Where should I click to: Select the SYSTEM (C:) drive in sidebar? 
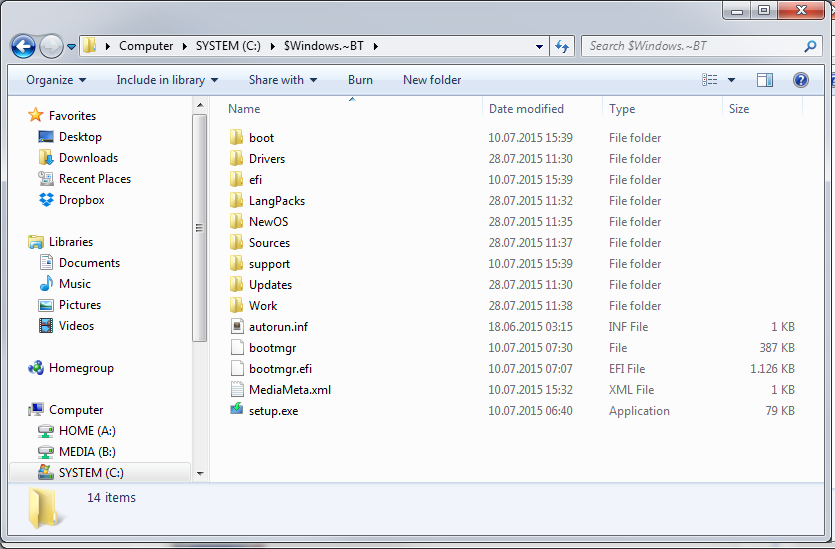pos(91,473)
